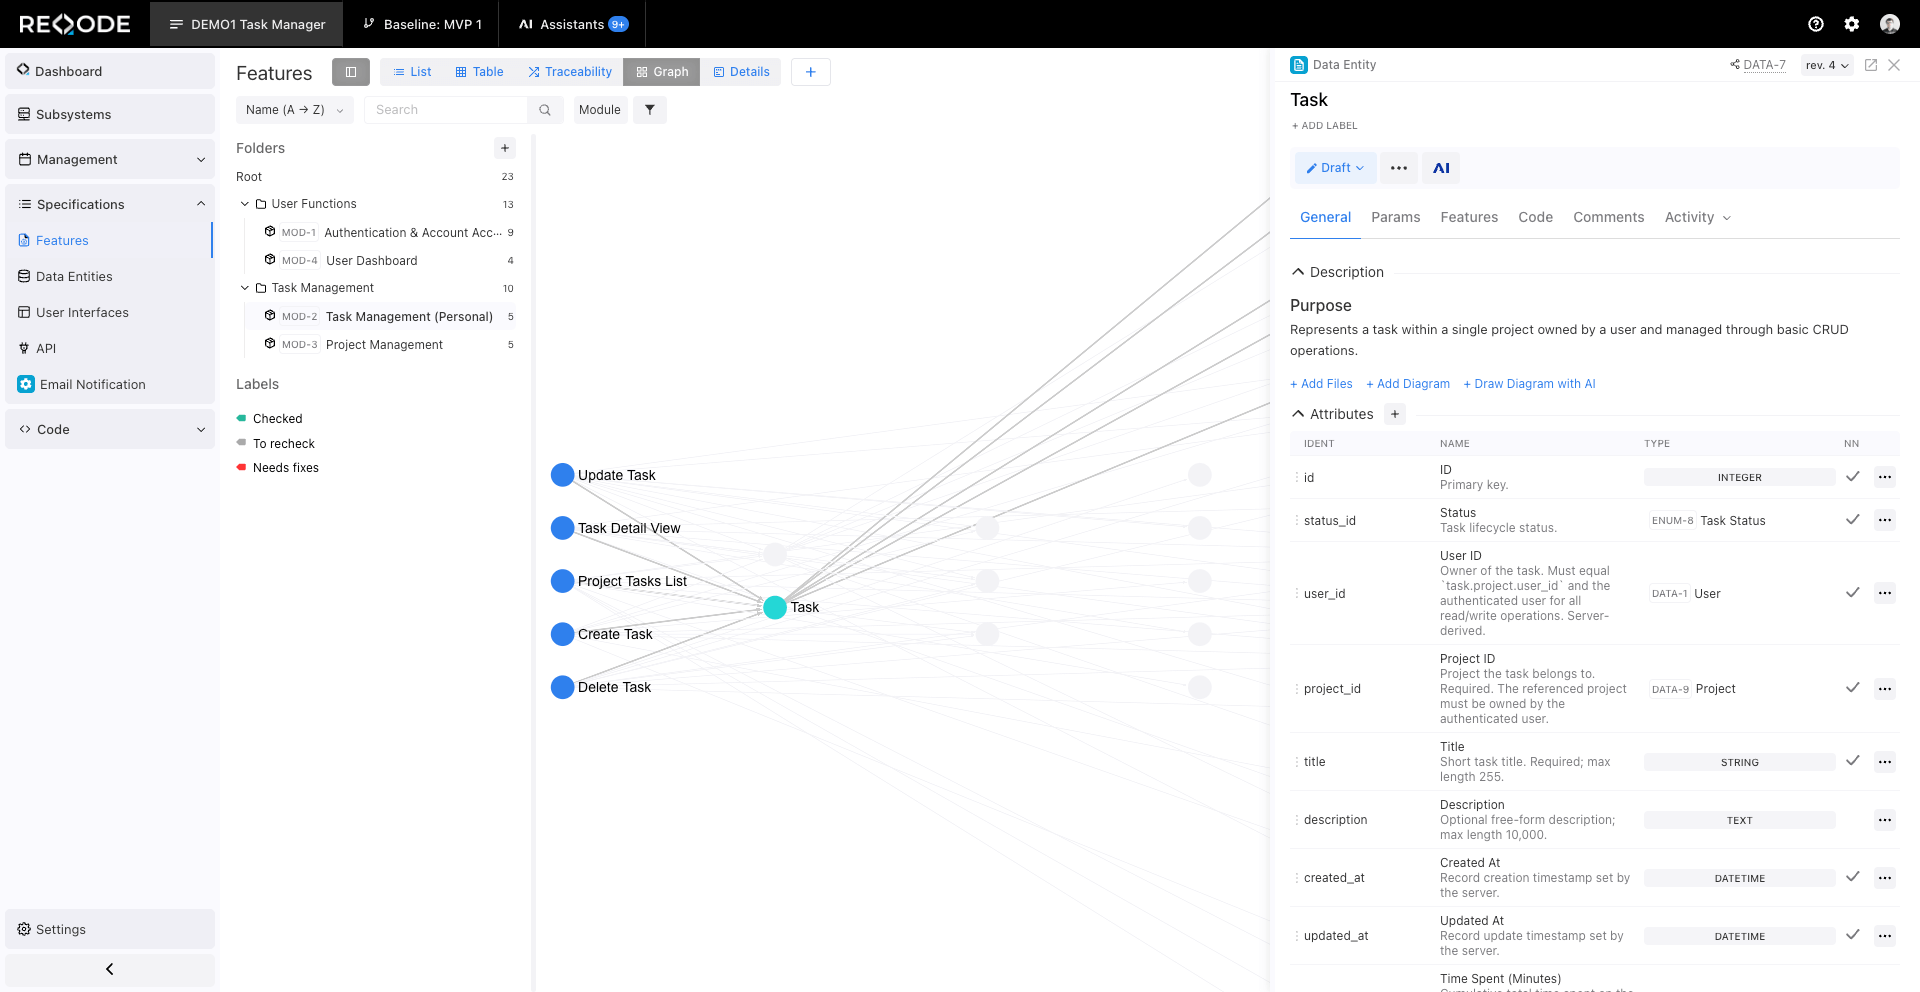Toggle the side panel layout icon
The width and height of the screenshot is (1920, 992).
tap(351, 72)
